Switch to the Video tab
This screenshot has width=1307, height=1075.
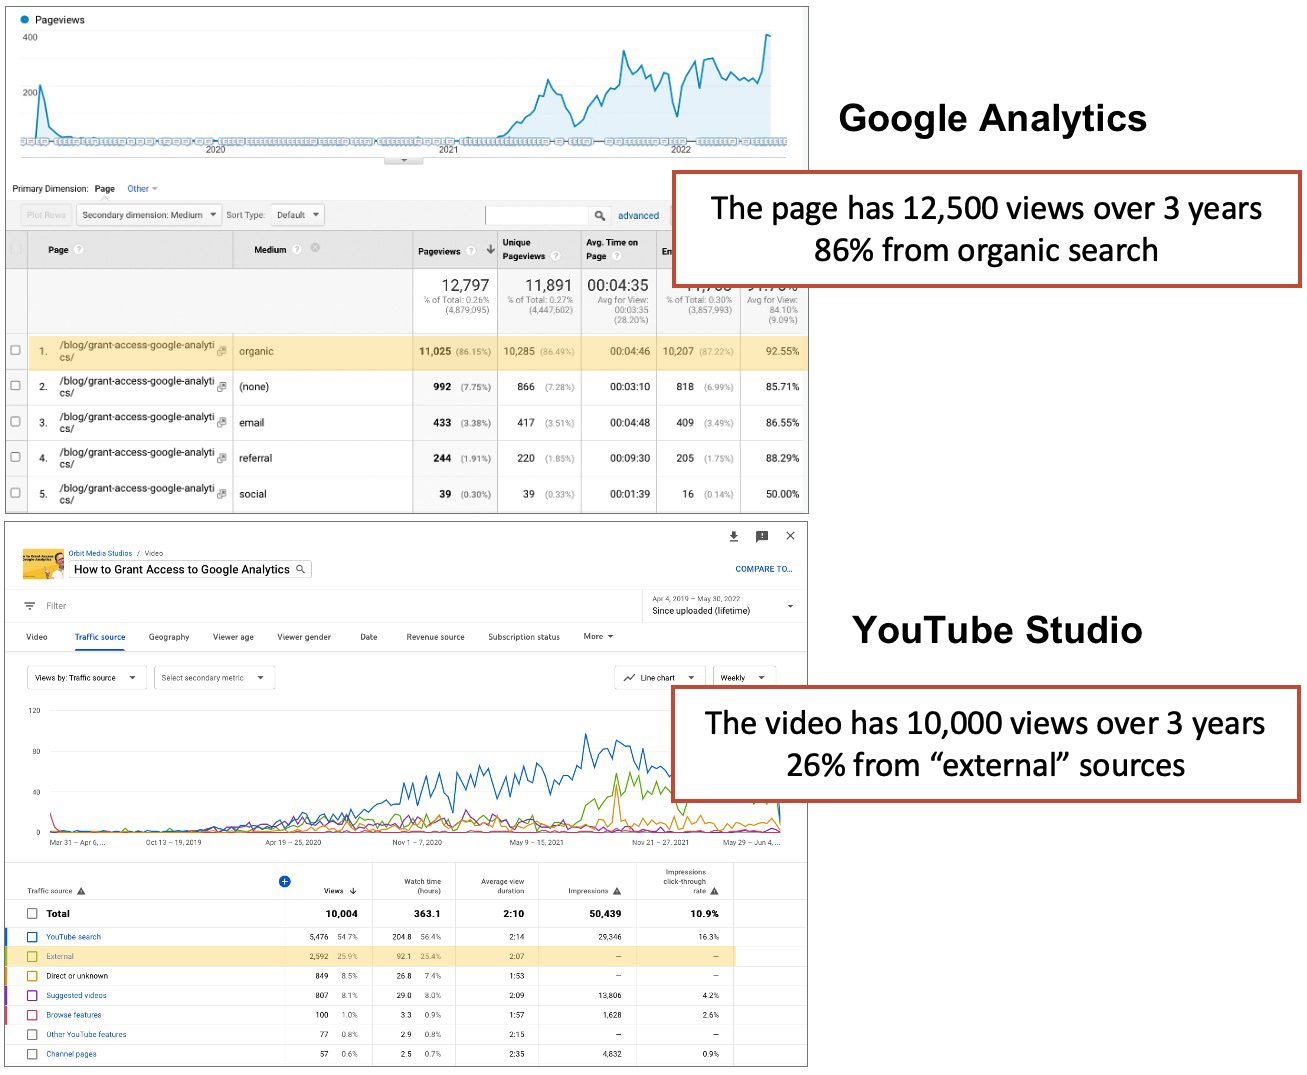37,637
